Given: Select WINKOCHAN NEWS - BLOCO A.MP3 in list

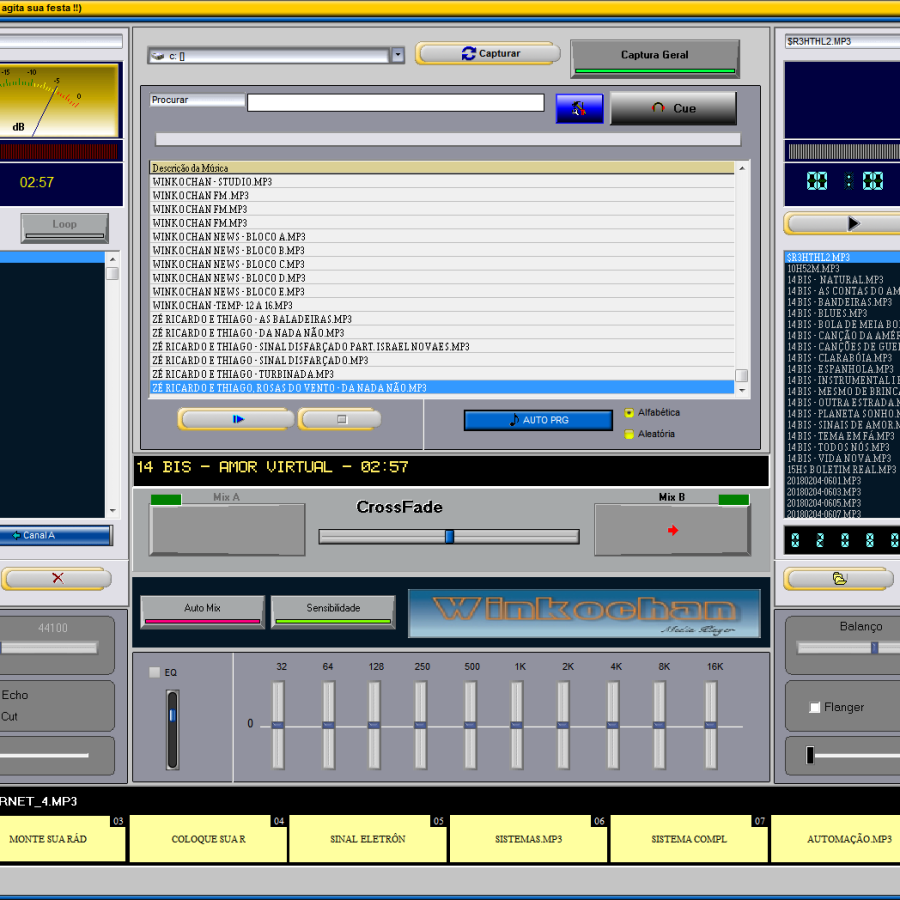Looking at the screenshot, I should coord(230,237).
